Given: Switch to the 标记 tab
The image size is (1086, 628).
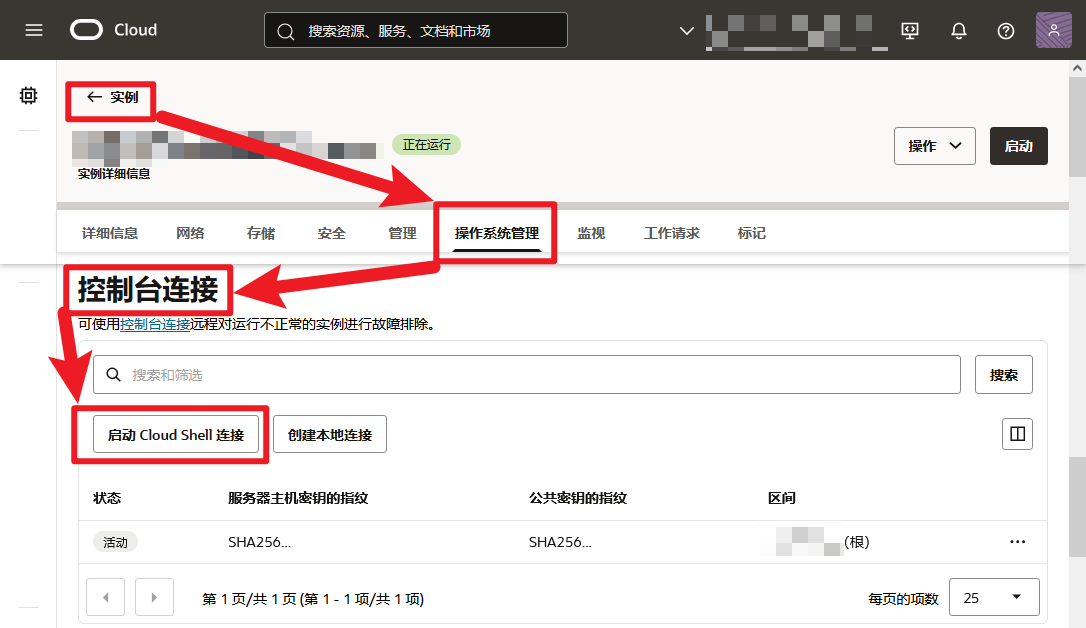Looking at the screenshot, I should tap(751, 233).
